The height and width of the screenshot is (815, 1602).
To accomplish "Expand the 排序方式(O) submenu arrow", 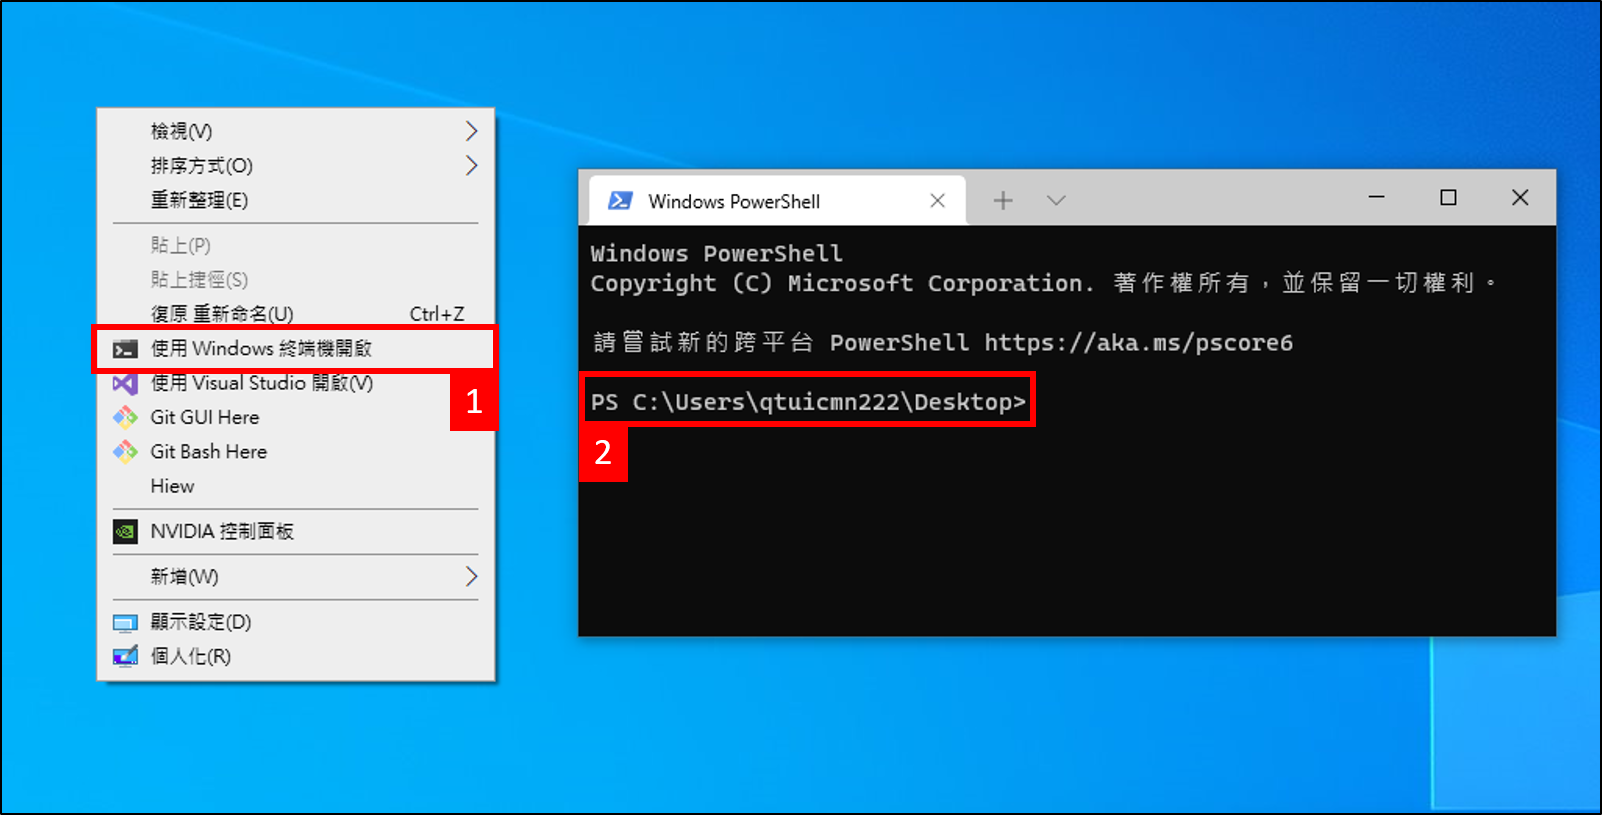I will click(x=471, y=165).
